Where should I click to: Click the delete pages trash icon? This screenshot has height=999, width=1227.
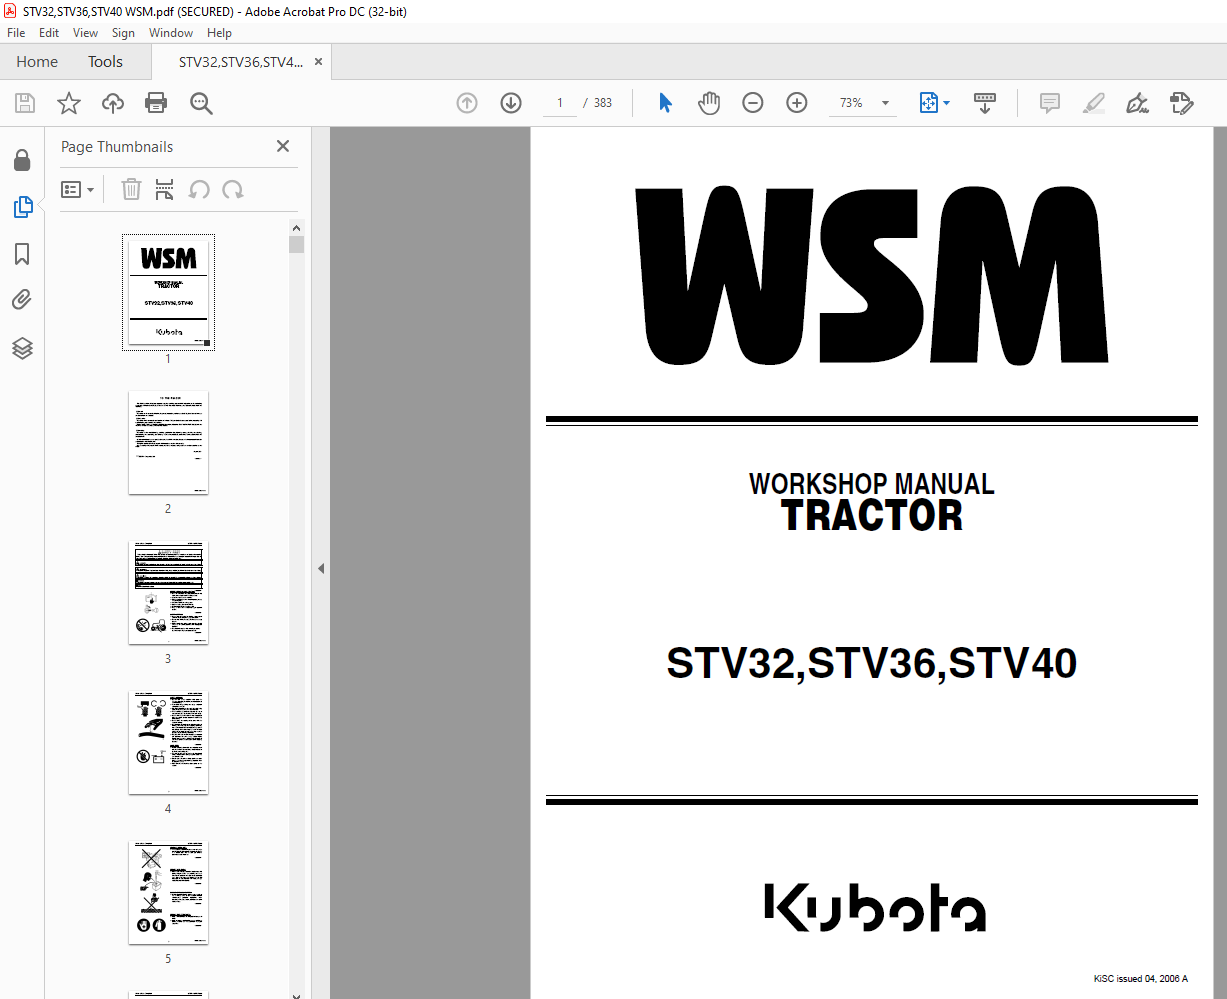click(x=131, y=189)
